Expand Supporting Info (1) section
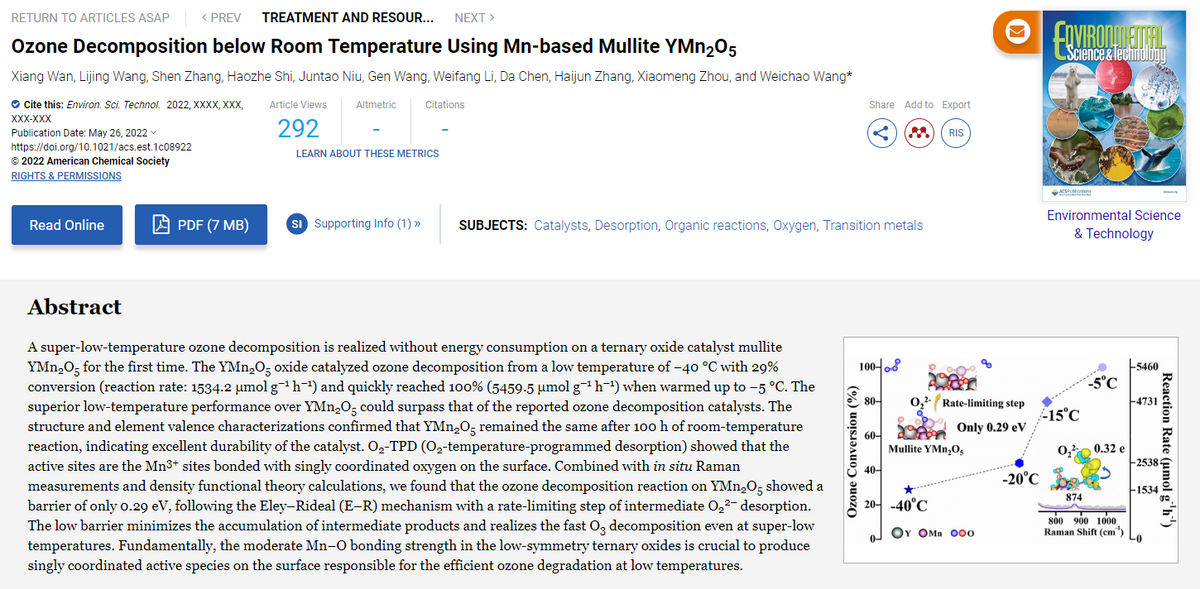Image resolution: width=1200 pixels, height=589 pixels. point(367,223)
